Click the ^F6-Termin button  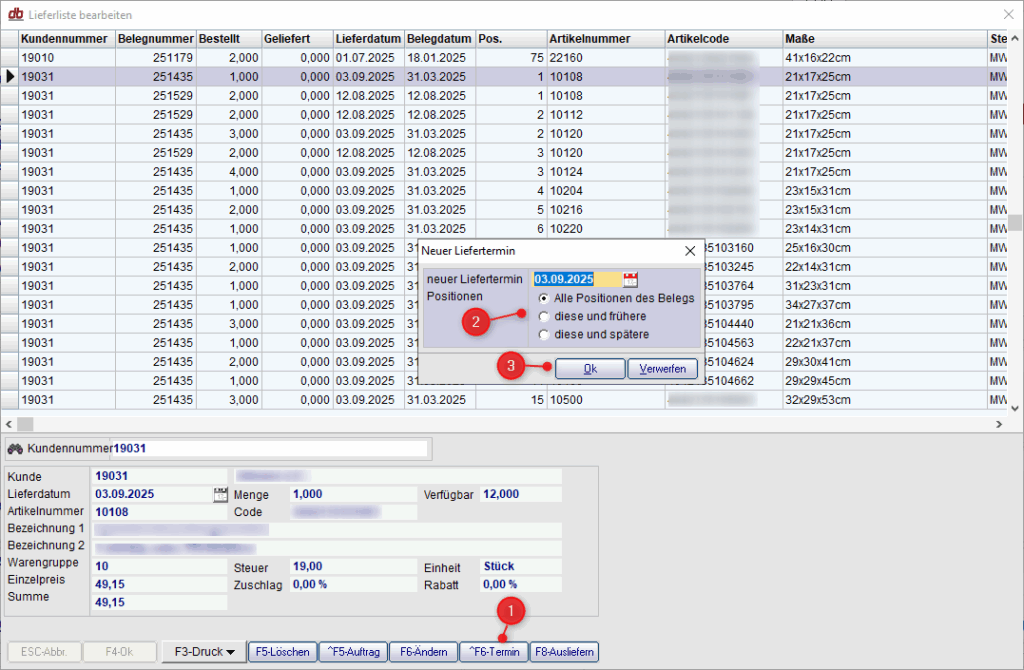point(494,652)
